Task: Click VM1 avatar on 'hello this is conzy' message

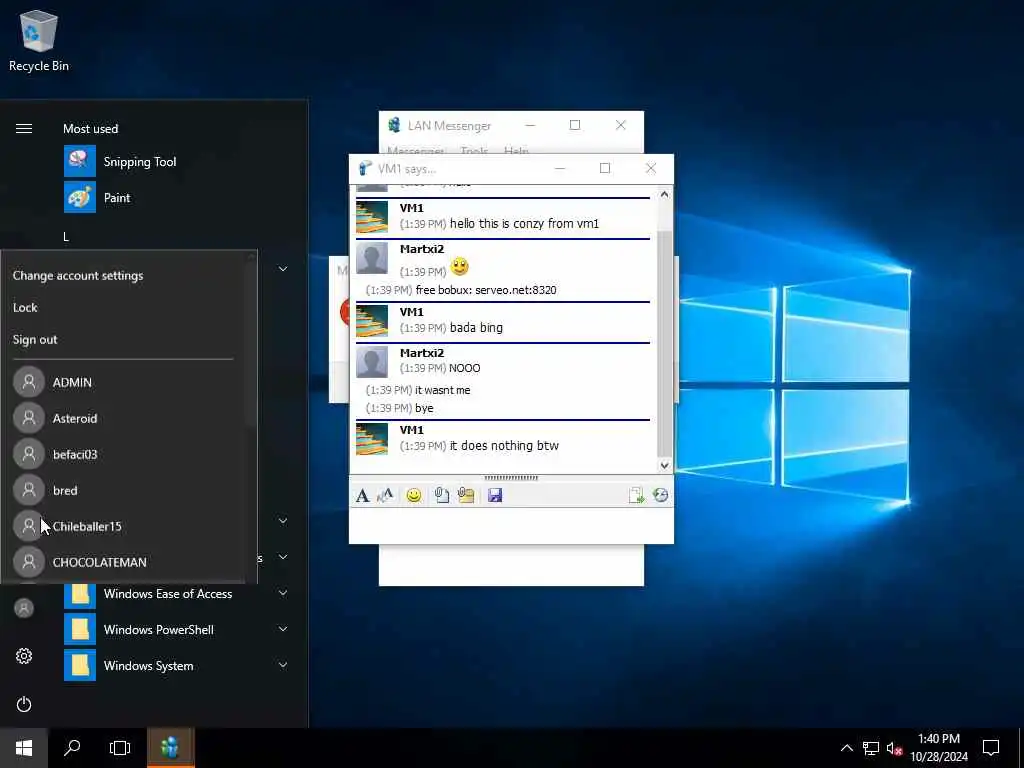Action: pyautogui.click(x=372, y=217)
